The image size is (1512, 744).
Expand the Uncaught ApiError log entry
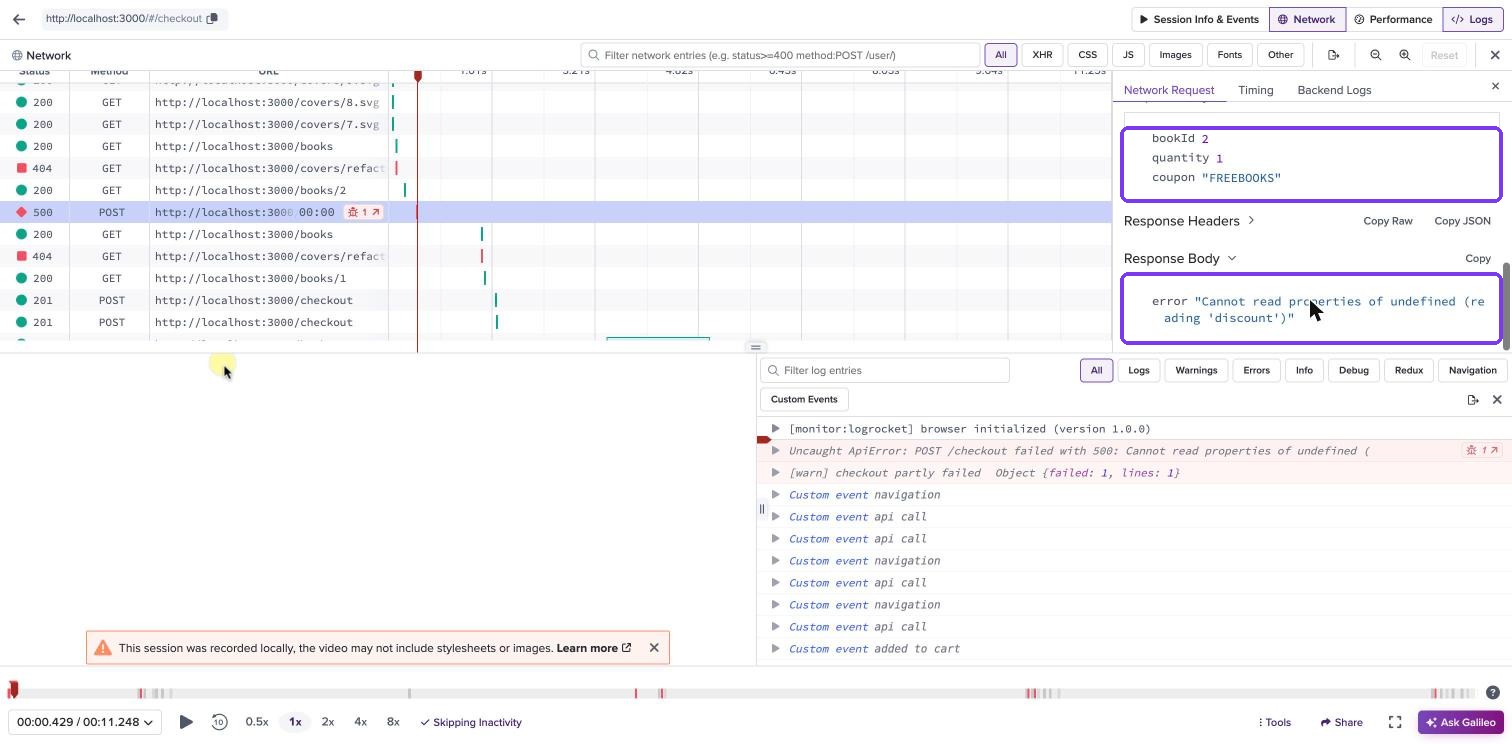775,451
